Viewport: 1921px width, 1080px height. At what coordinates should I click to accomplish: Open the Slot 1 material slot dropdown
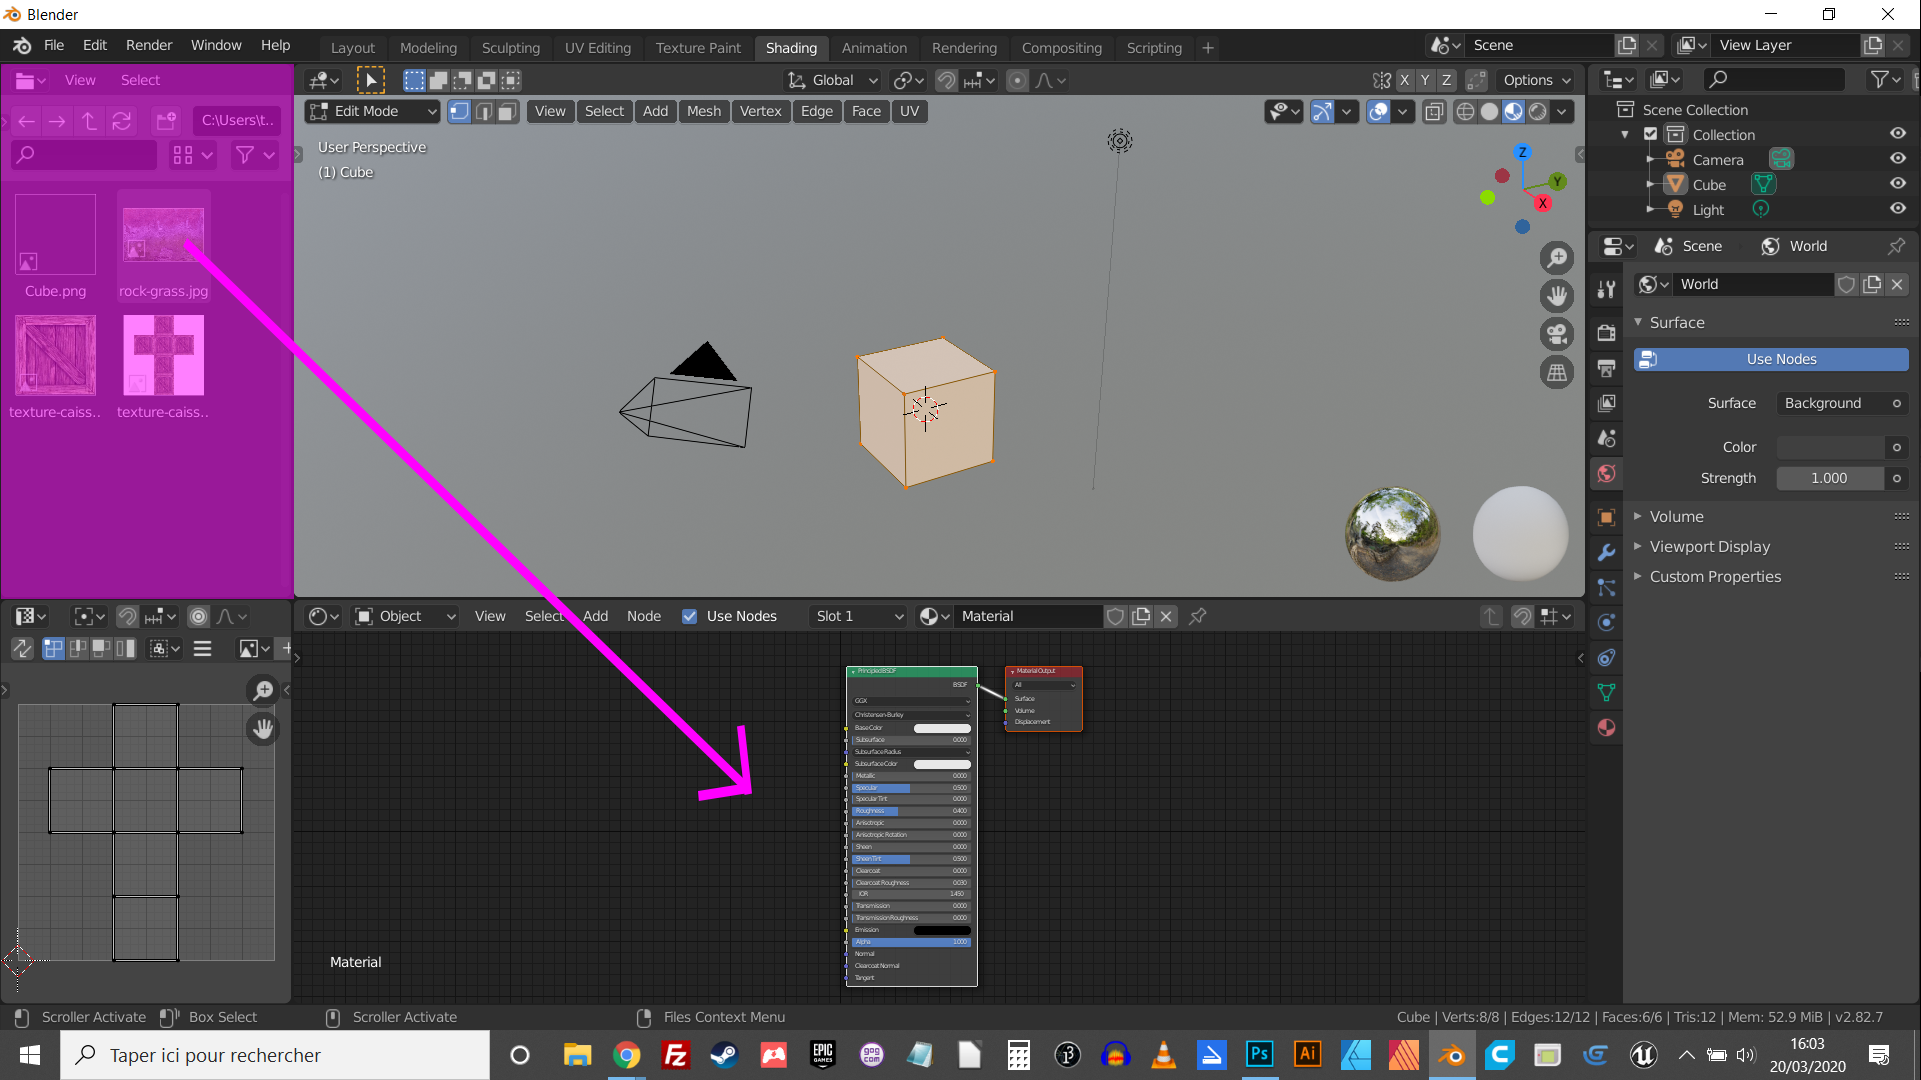[858, 616]
